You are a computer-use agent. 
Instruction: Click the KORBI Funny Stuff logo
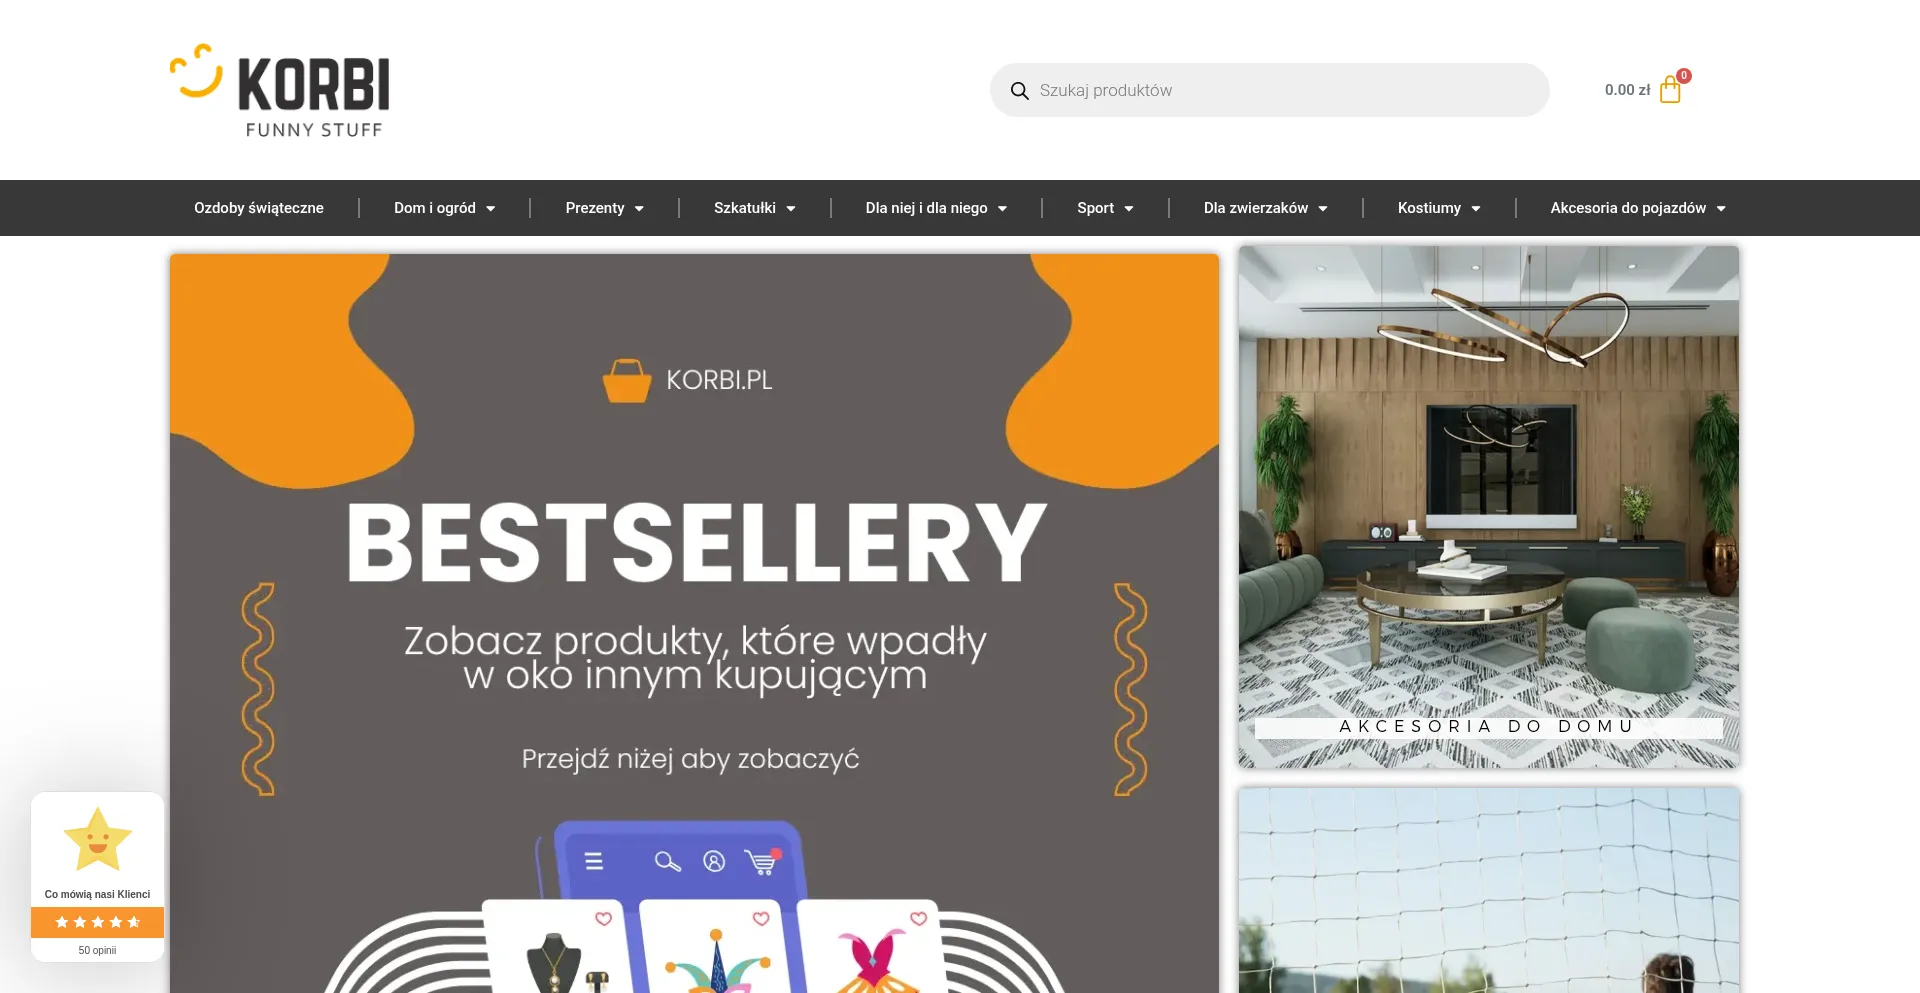point(280,90)
